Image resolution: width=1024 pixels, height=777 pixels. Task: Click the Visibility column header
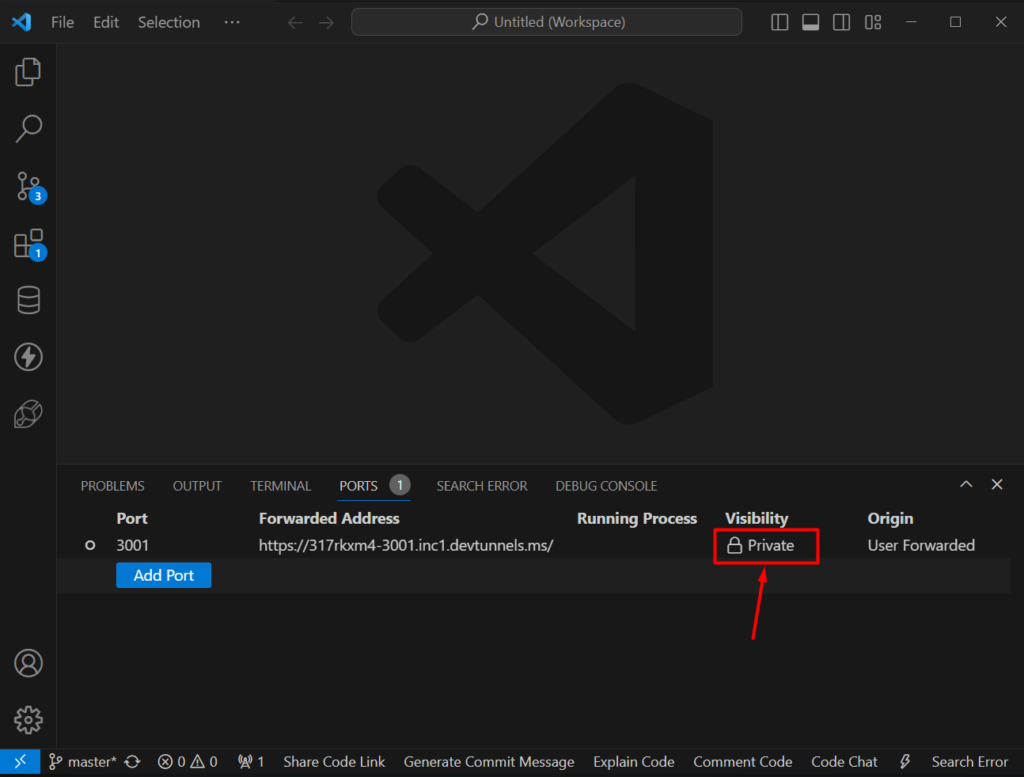click(x=756, y=518)
